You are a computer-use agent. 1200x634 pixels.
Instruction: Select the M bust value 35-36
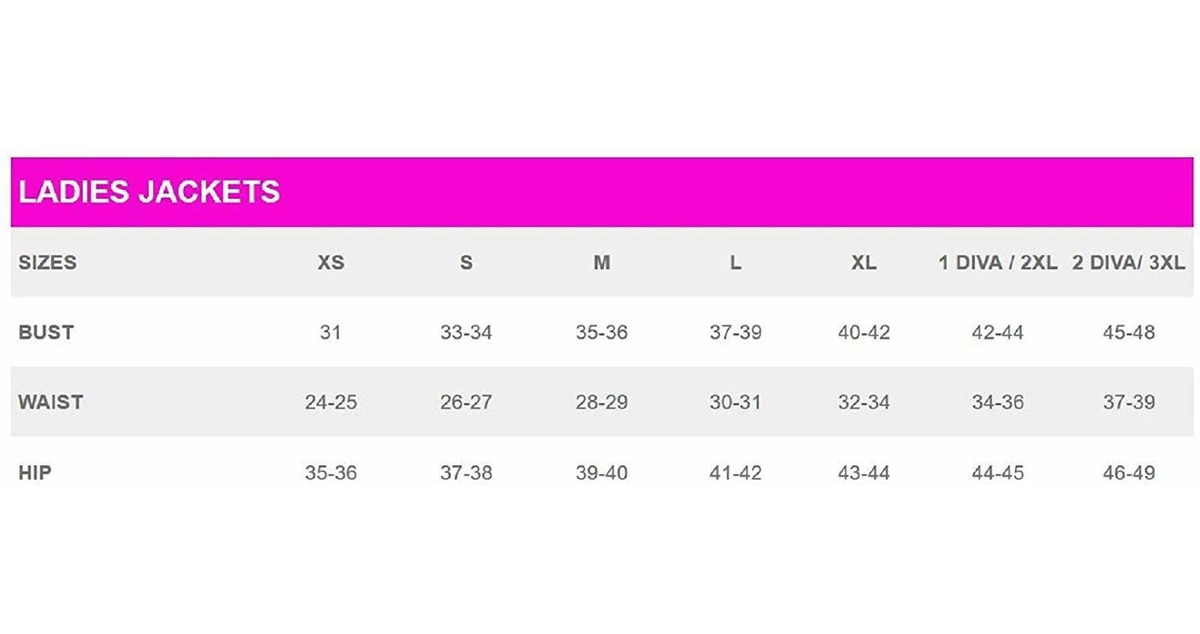(x=601, y=333)
